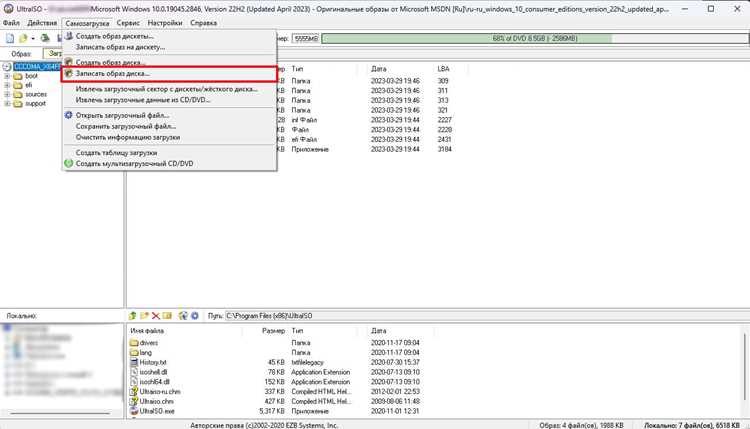Click the globe refresh icon in local toolbar
The width and height of the screenshot is (750, 429).
point(183,316)
